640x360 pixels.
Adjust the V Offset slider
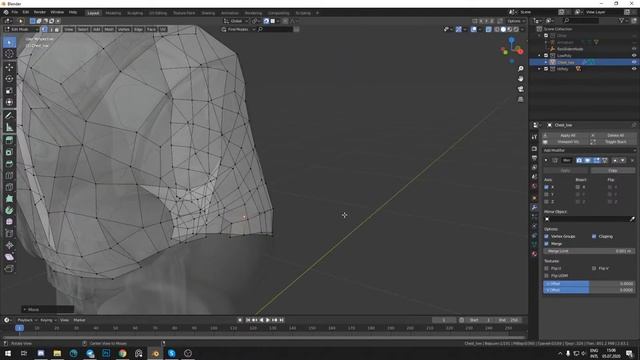click(589, 290)
